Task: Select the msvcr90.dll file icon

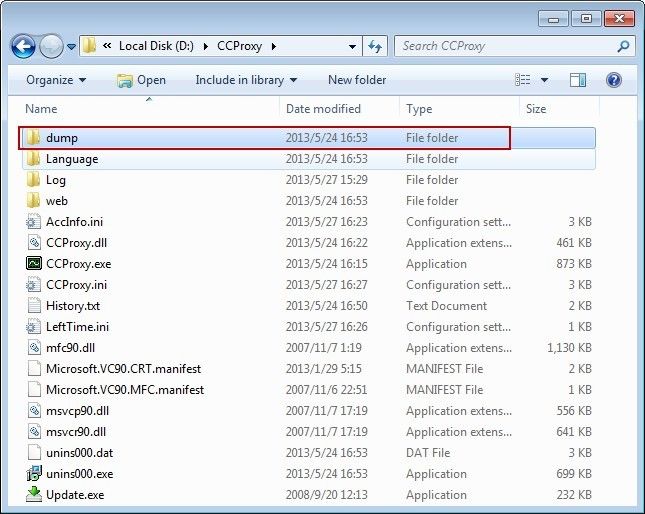Action: tap(34, 431)
